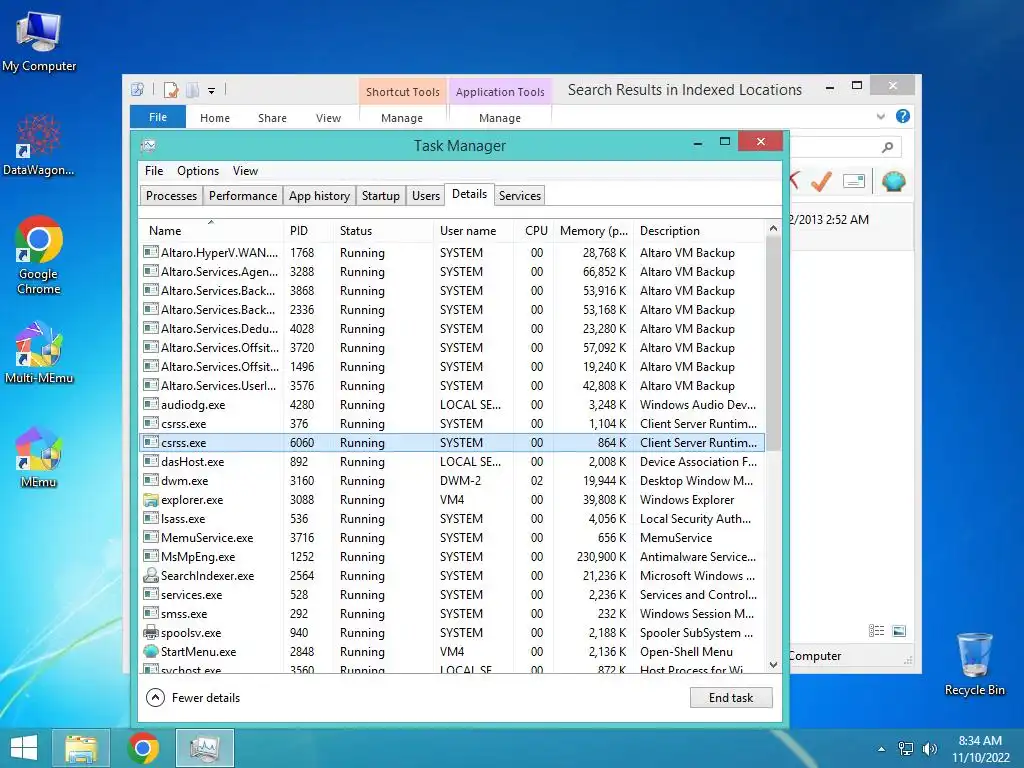Viewport: 1024px width, 768px height.
Task: Open the DataWagon desktop shortcut
Action: coord(39,145)
